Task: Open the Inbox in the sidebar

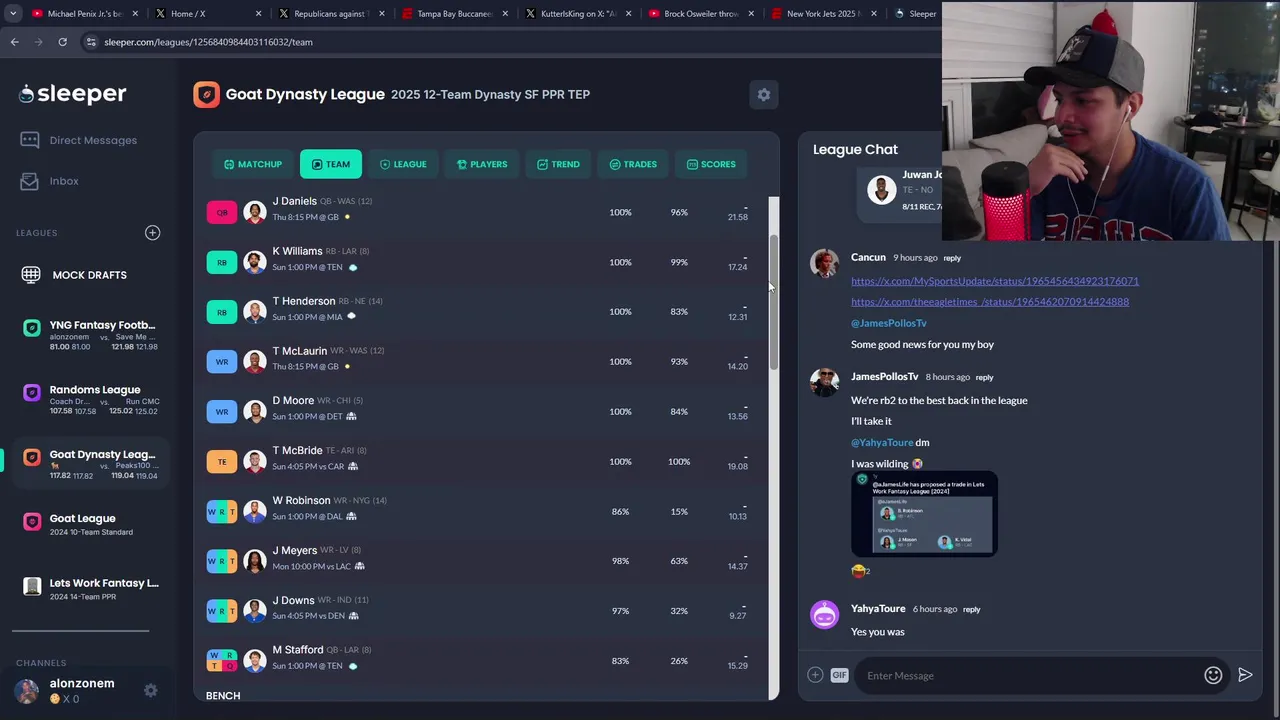Action: 50,181
